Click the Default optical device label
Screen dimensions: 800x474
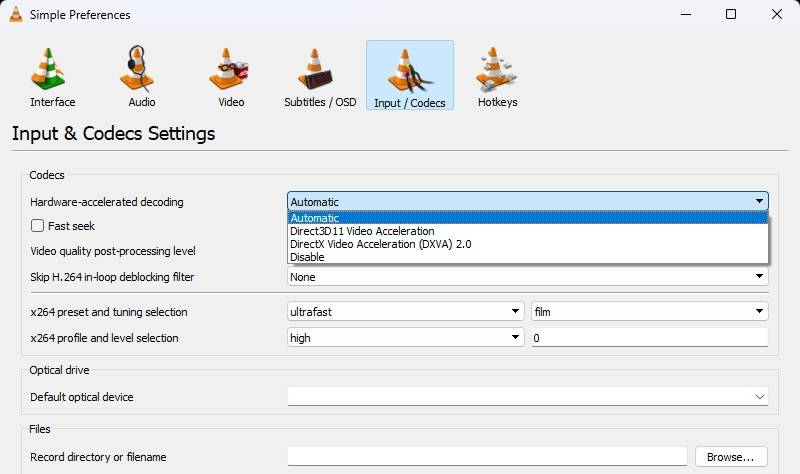(x=82, y=397)
